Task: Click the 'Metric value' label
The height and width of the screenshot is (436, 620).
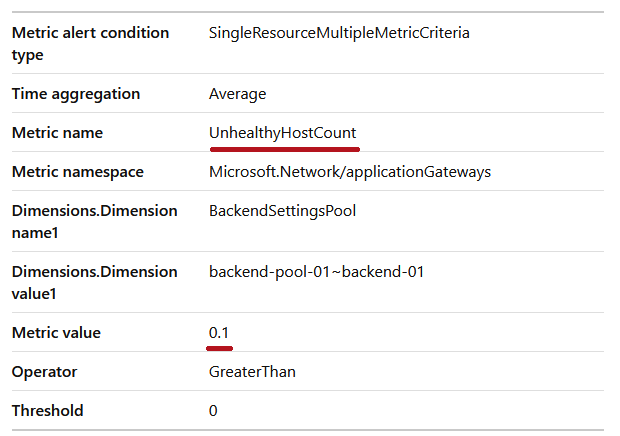Action: tap(56, 333)
